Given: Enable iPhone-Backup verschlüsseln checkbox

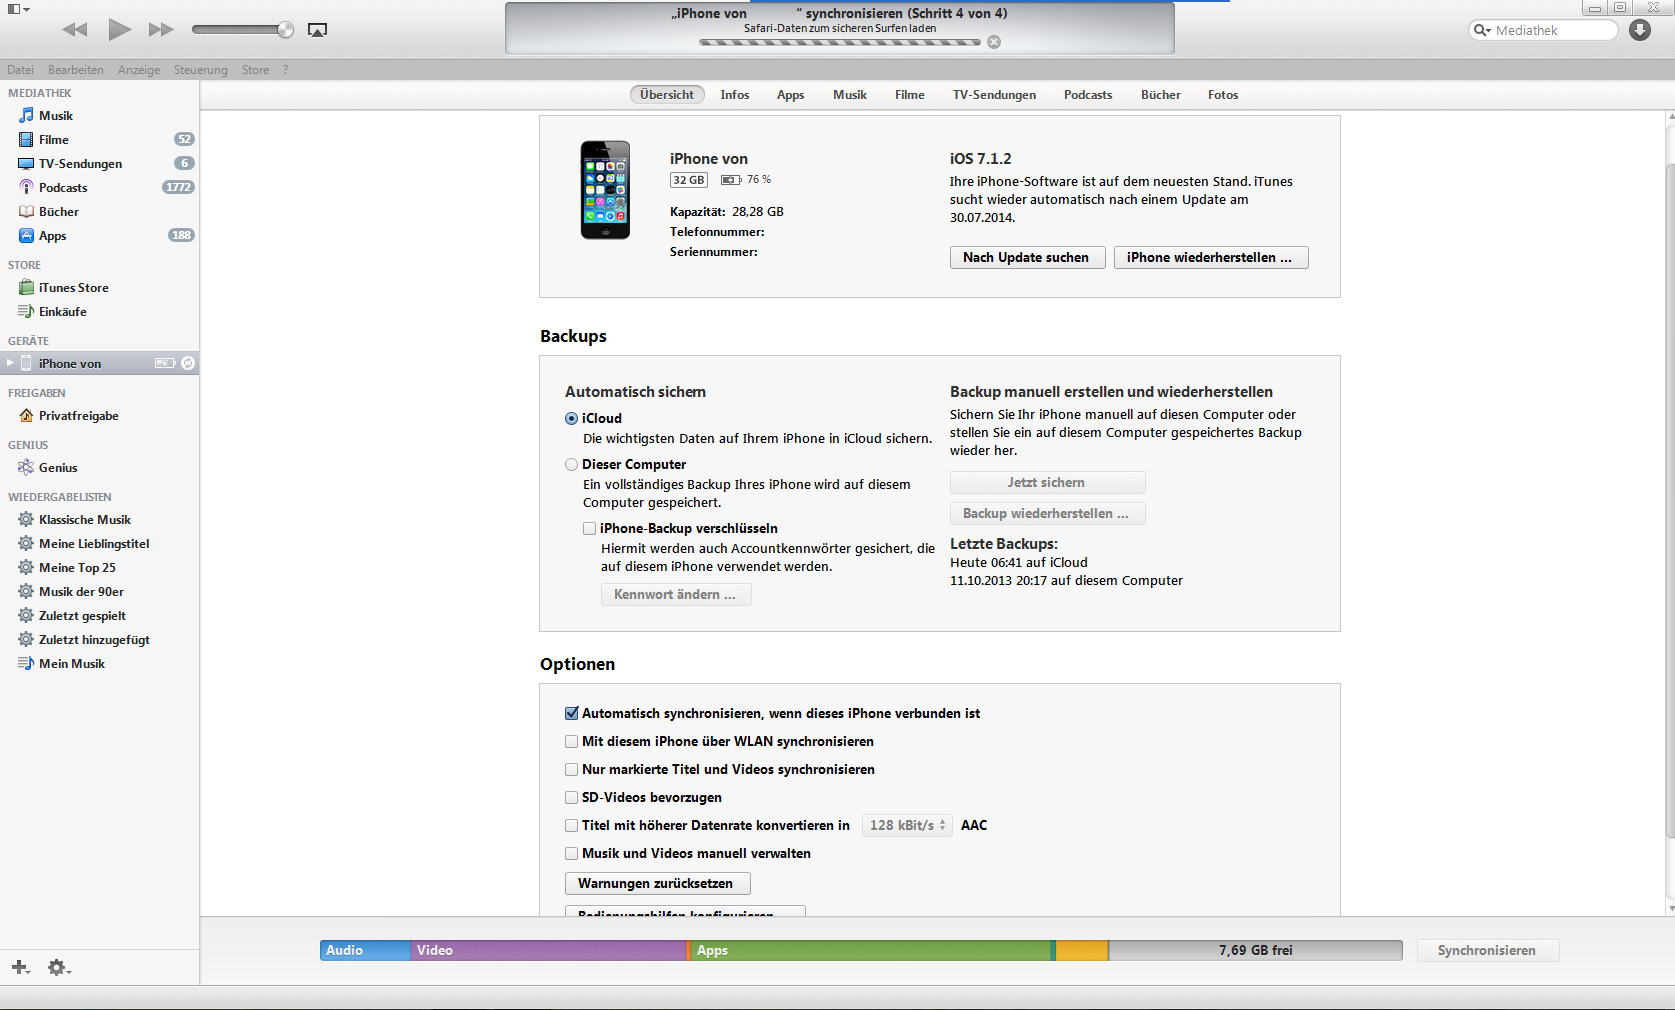Looking at the screenshot, I should pyautogui.click(x=590, y=529).
